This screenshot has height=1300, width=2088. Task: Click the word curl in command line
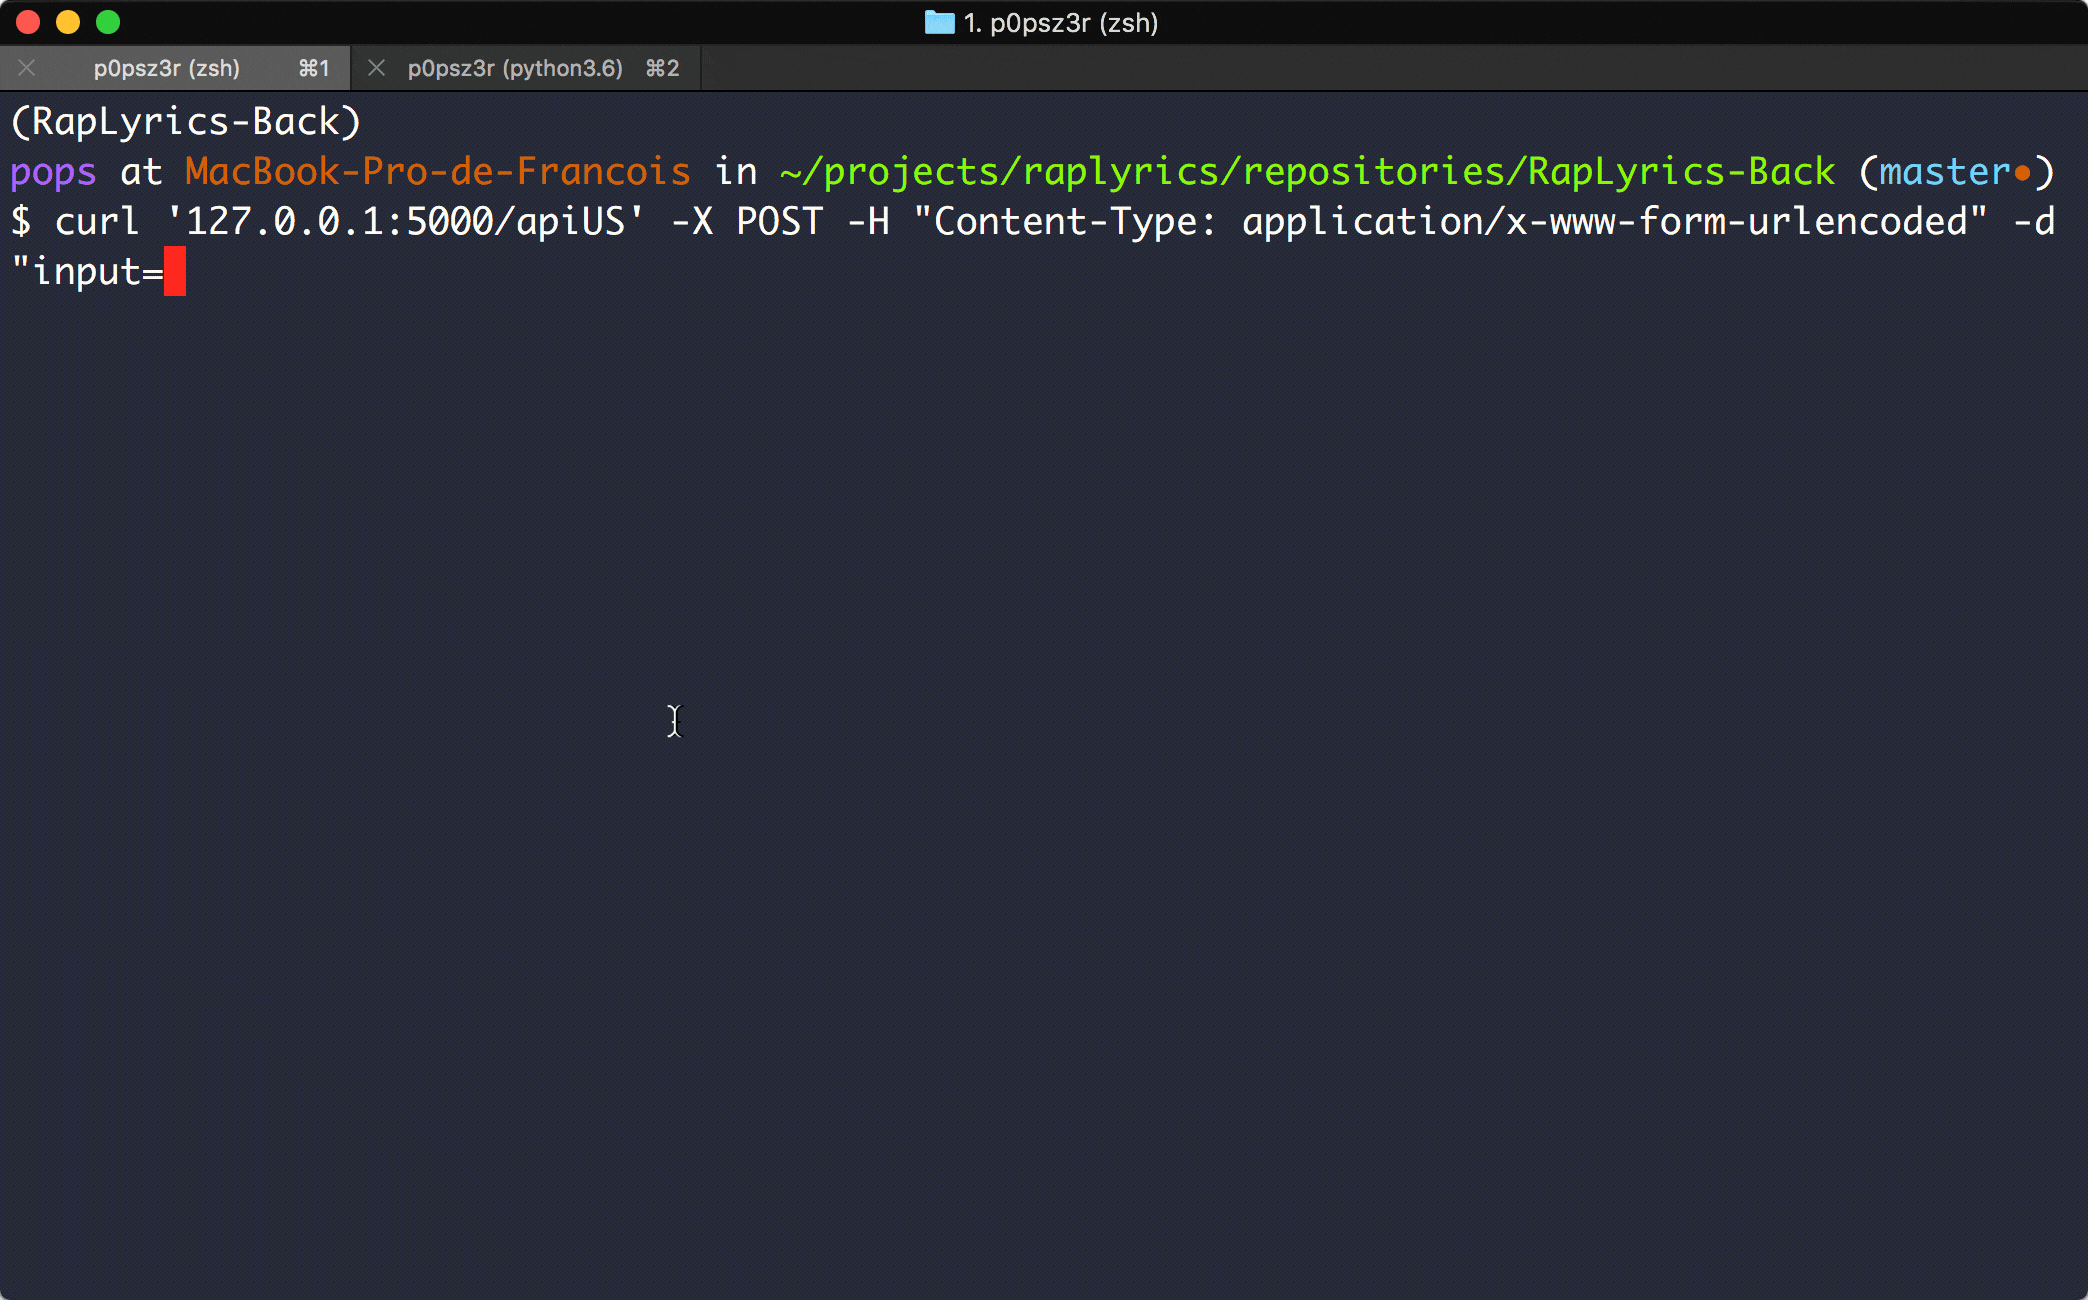(x=97, y=221)
